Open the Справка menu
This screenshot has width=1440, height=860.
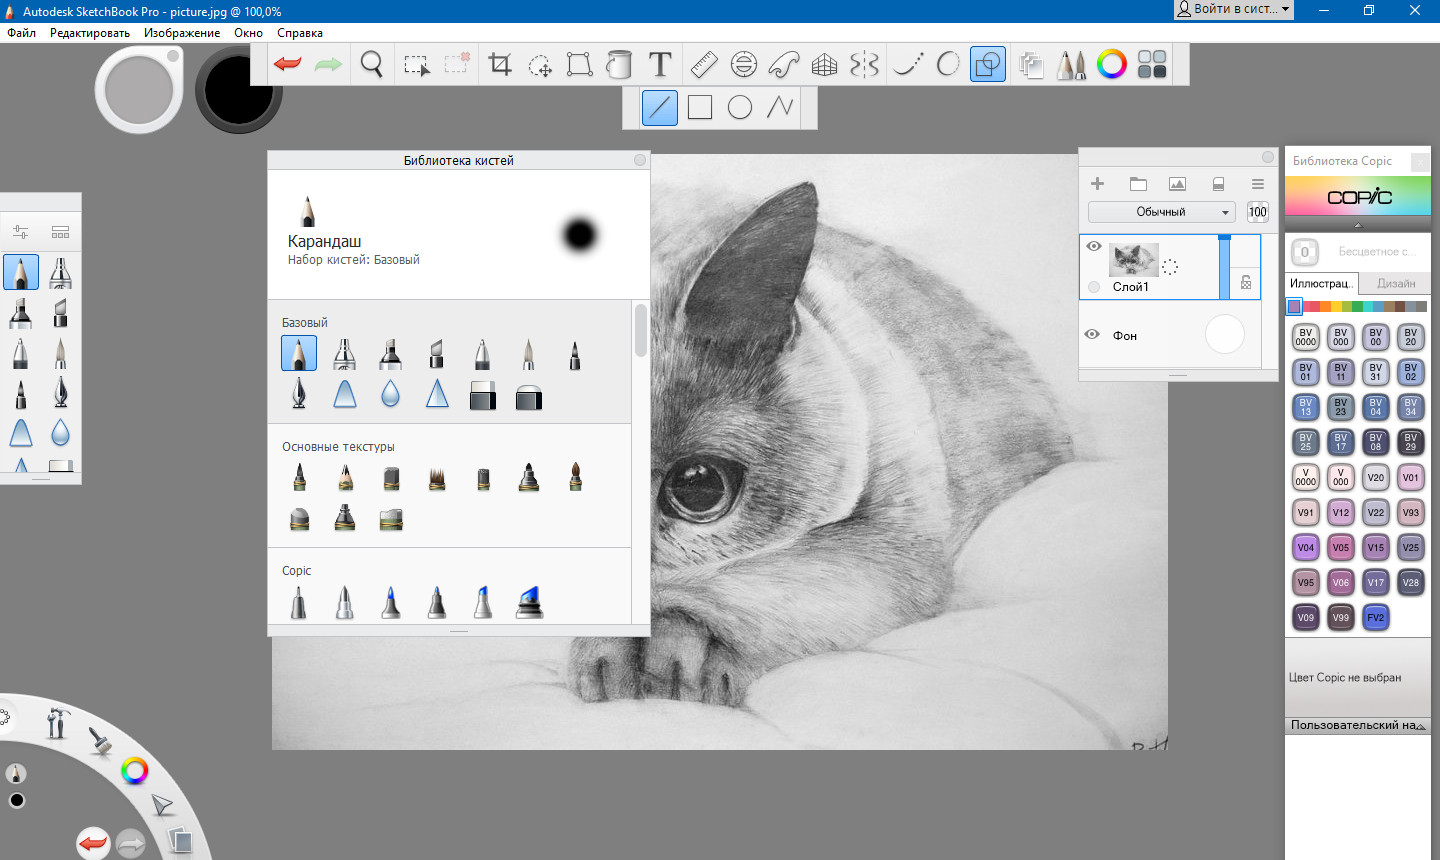coord(300,33)
